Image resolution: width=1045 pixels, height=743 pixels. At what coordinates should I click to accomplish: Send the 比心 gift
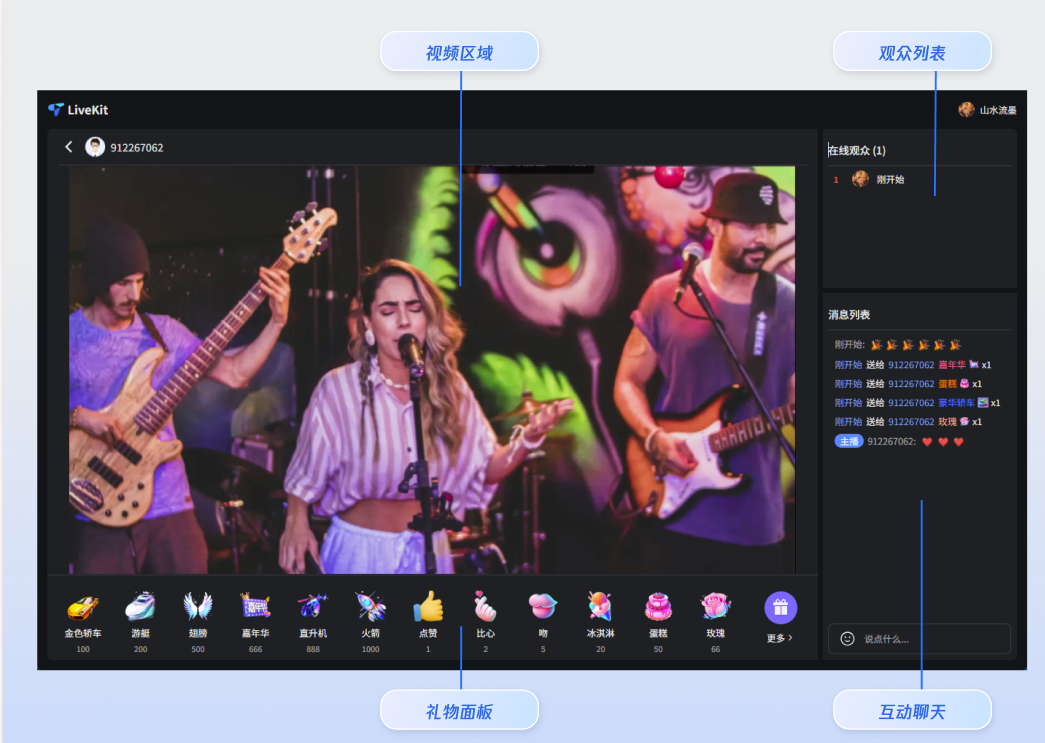point(486,622)
